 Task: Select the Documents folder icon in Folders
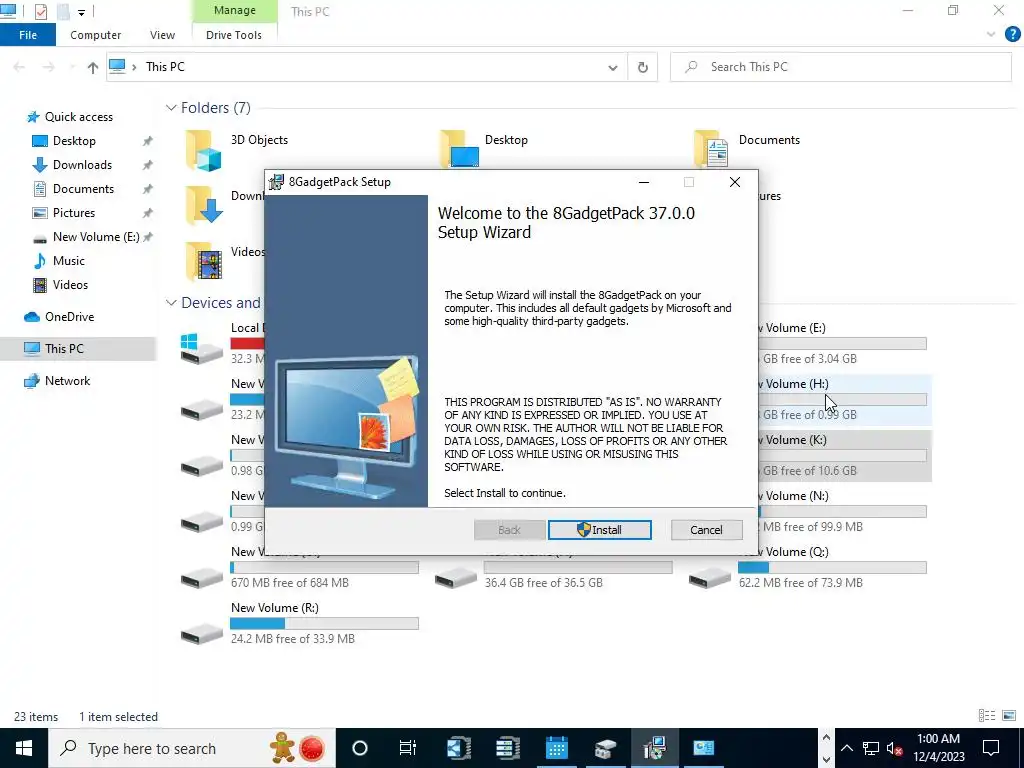click(711, 148)
